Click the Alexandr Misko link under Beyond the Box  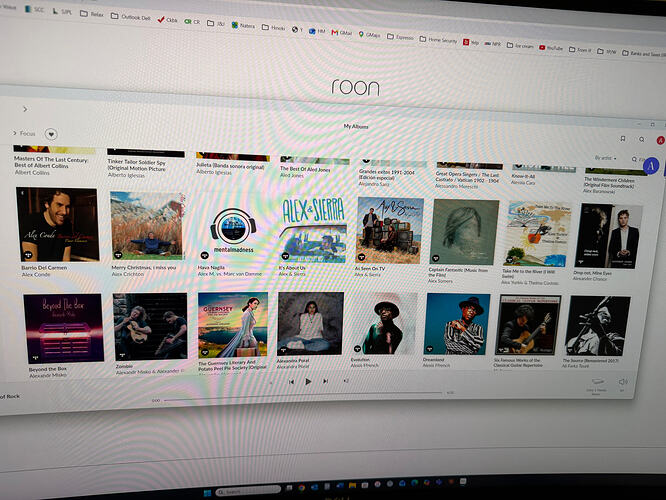coord(48,376)
